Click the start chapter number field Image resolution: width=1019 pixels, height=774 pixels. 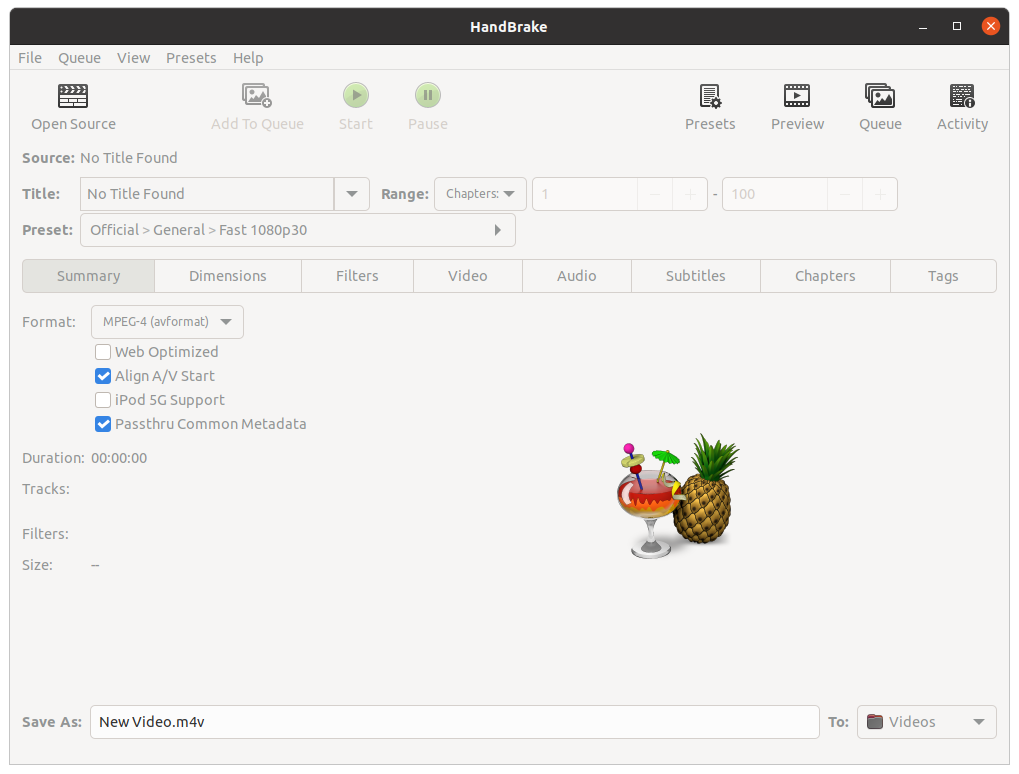tap(585, 194)
